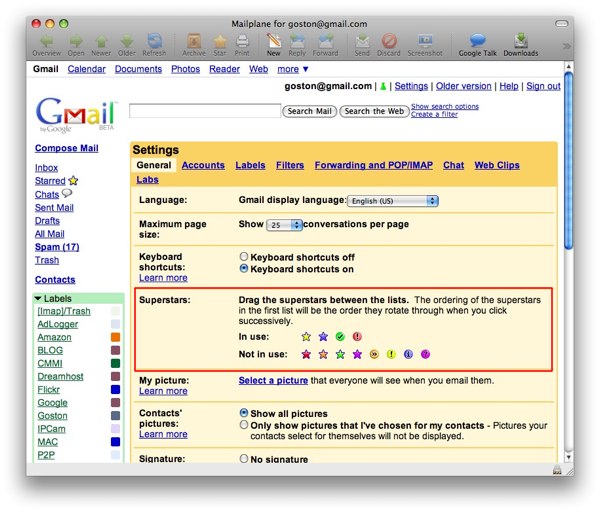Click the purple question mark superstar
The width and height of the screenshot is (600, 512).
click(425, 354)
